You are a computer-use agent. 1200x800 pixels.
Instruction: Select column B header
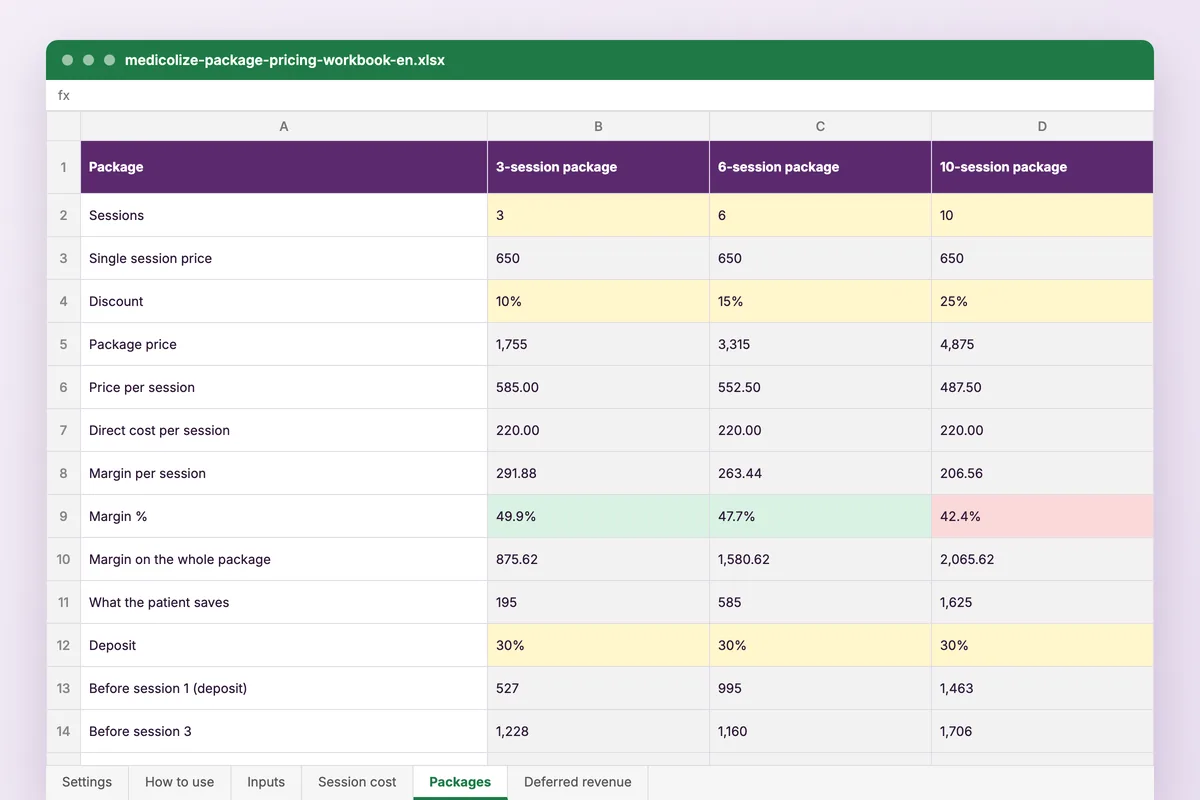coord(598,126)
